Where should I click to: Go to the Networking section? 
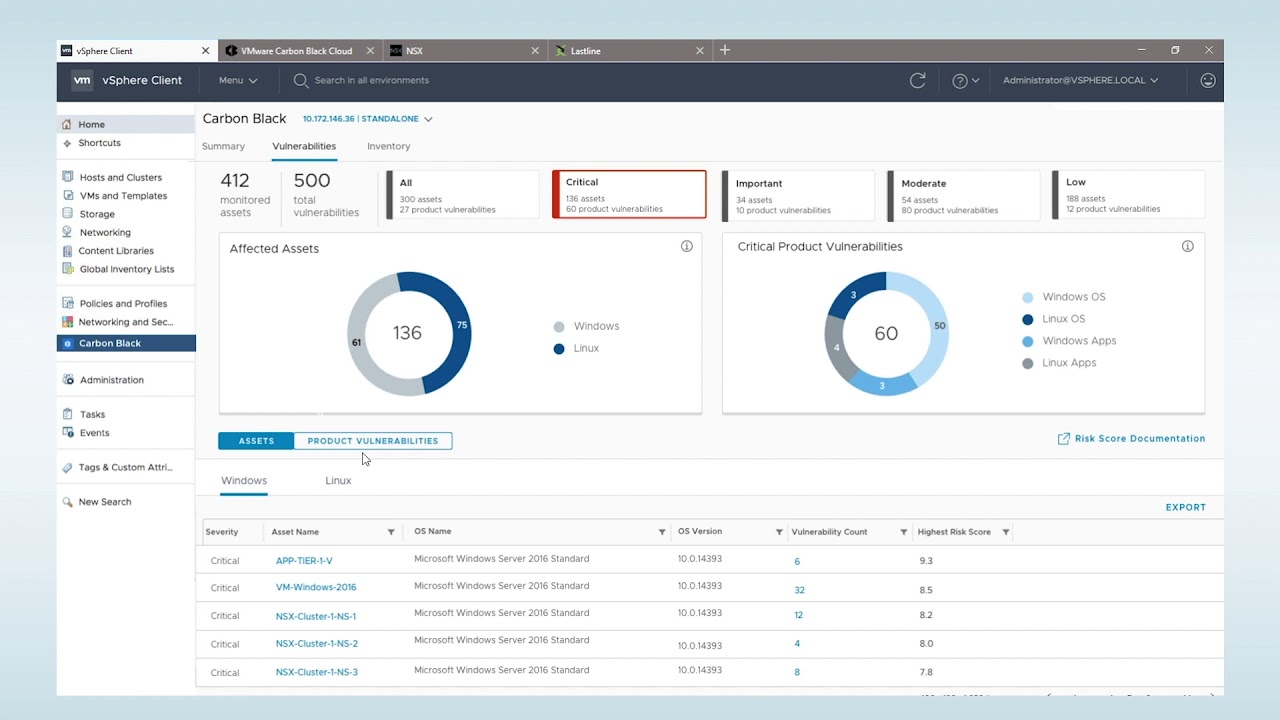click(x=104, y=232)
